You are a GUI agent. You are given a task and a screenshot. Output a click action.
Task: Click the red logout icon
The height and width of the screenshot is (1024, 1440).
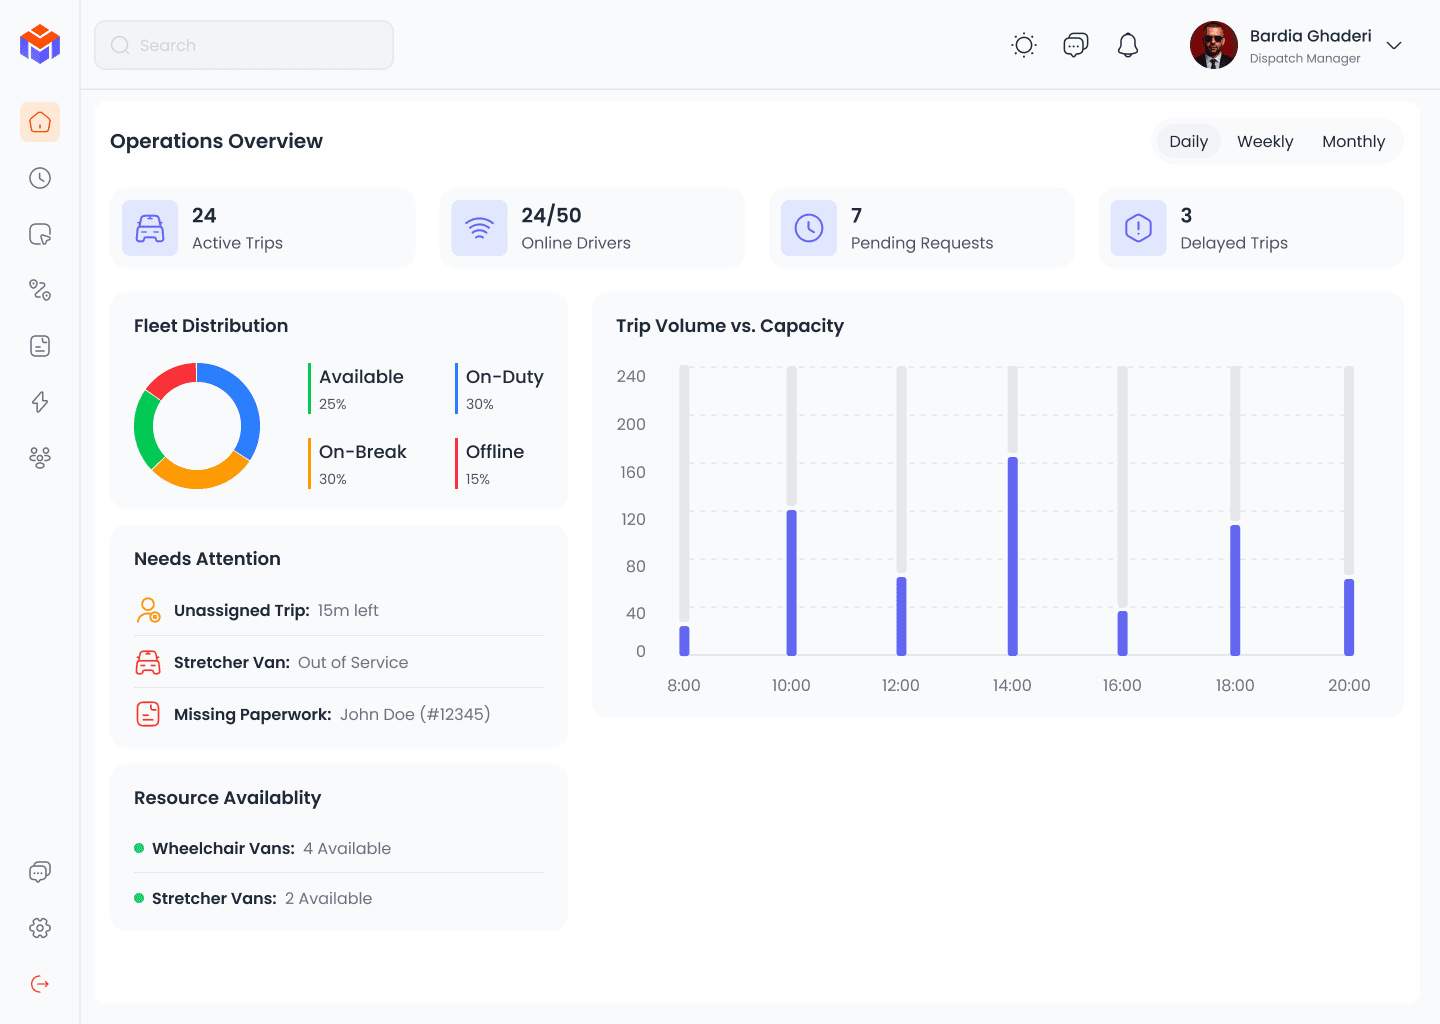tap(40, 984)
